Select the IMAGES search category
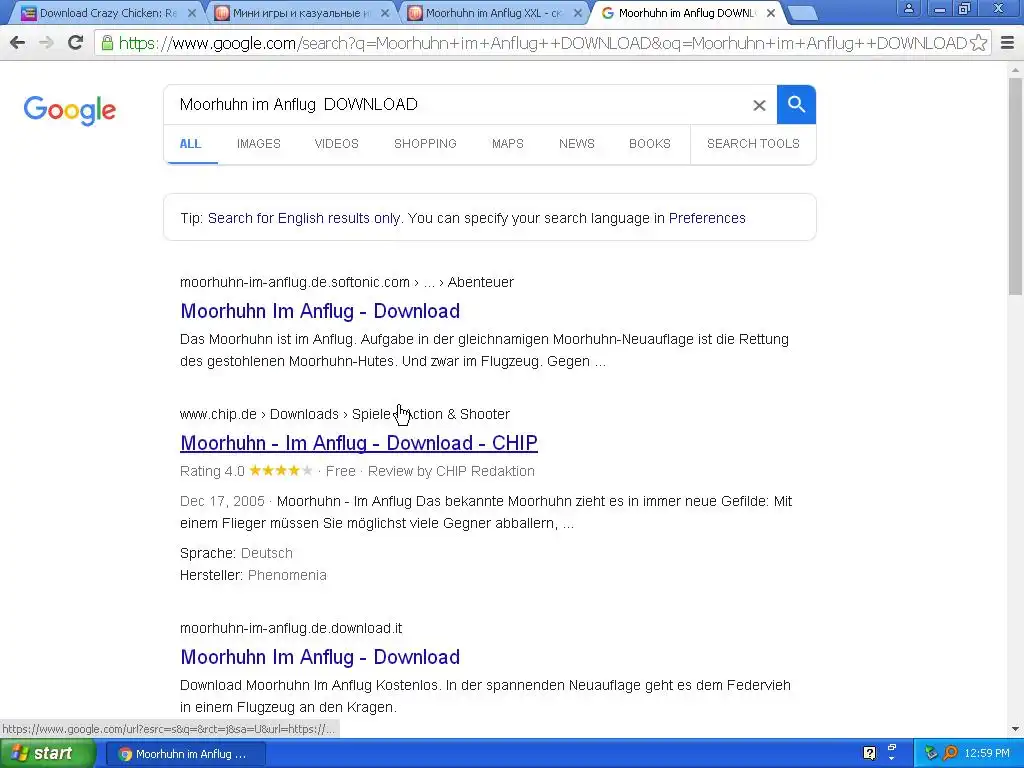Screen dimensions: 1024x768 click(259, 144)
